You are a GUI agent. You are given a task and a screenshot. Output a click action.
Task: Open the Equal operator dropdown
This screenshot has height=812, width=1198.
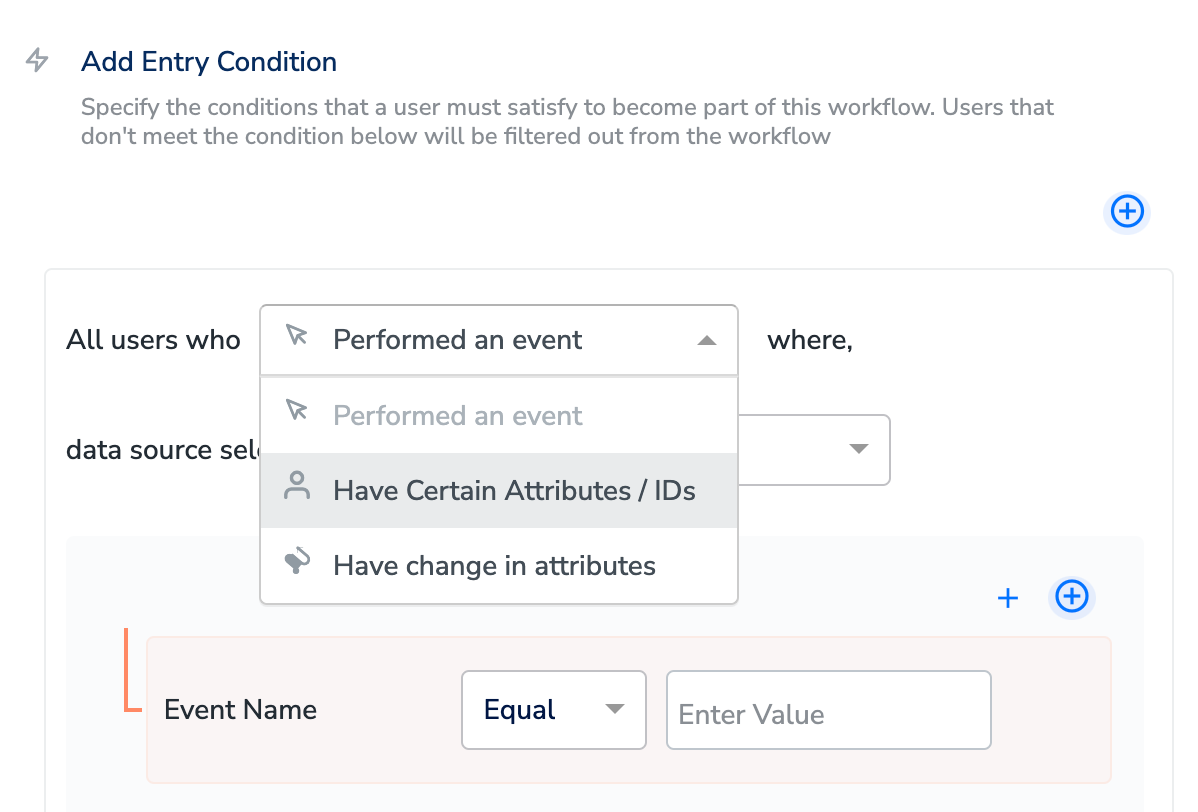pyautogui.click(x=553, y=710)
